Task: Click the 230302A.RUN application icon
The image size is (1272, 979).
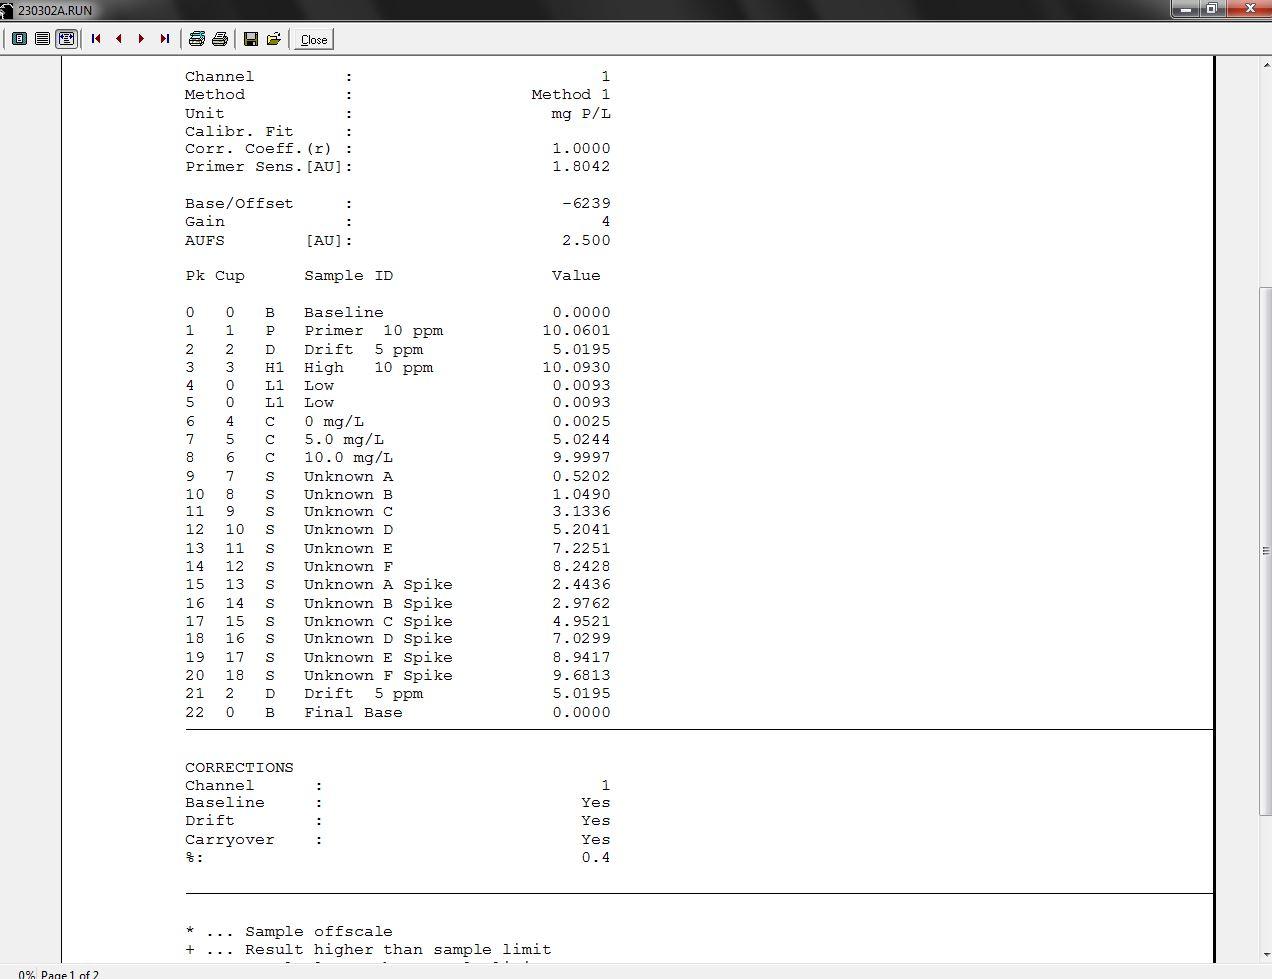Action: [8, 9]
